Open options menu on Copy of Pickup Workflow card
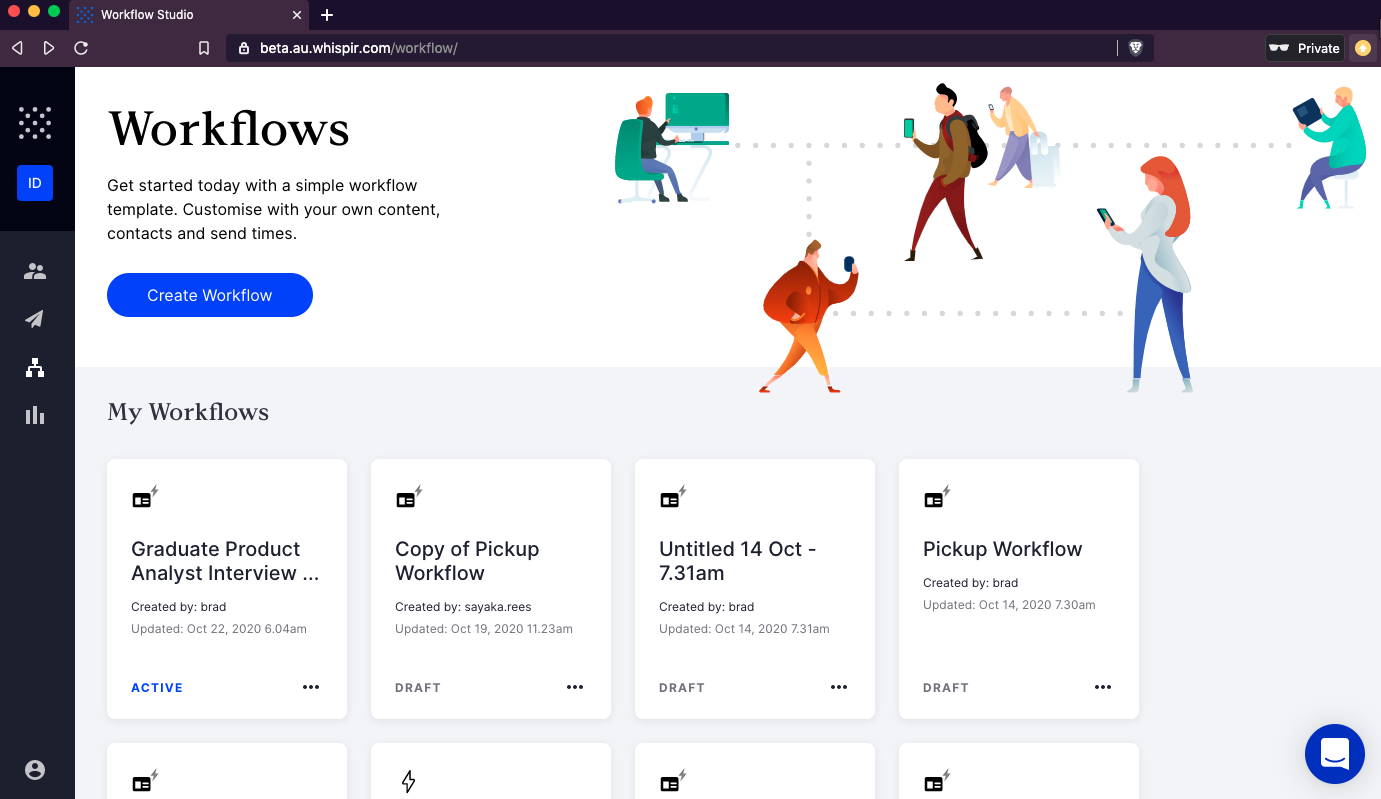This screenshot has height=799, width=1381. click(x=575, y=687)
